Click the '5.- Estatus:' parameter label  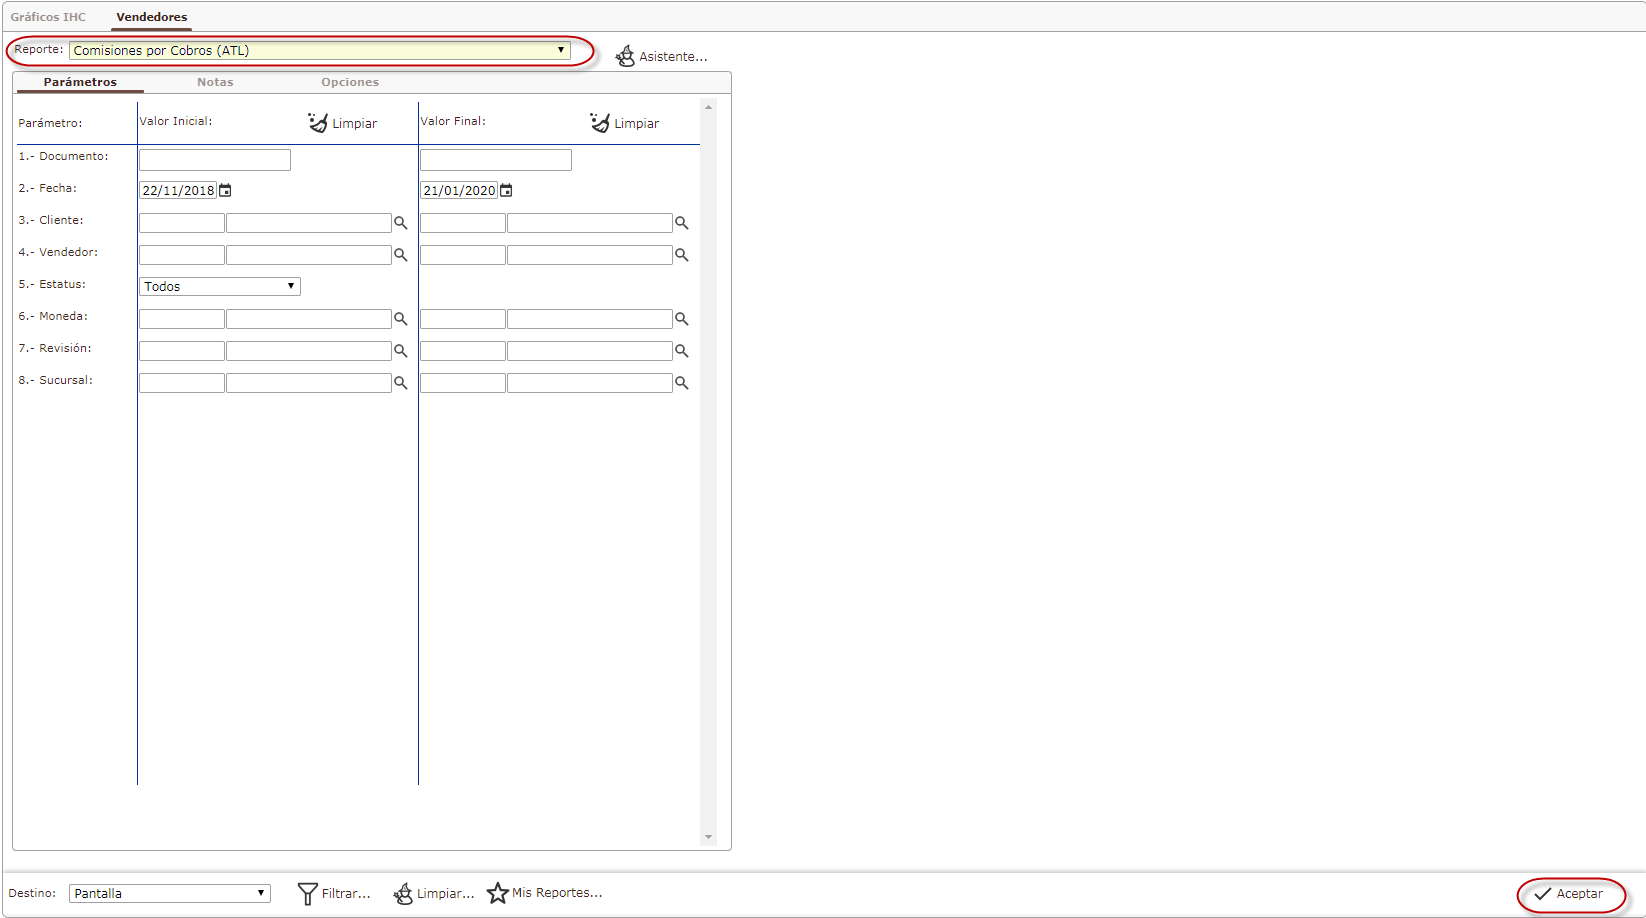tap(52, 284)
